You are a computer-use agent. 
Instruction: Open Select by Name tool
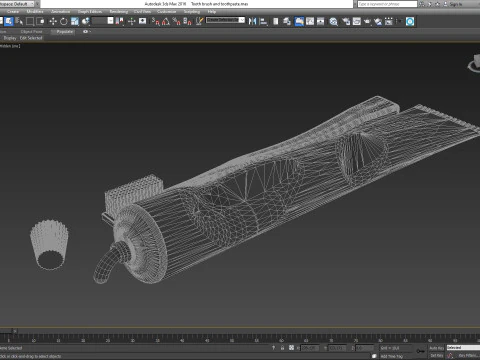point(19,21)
